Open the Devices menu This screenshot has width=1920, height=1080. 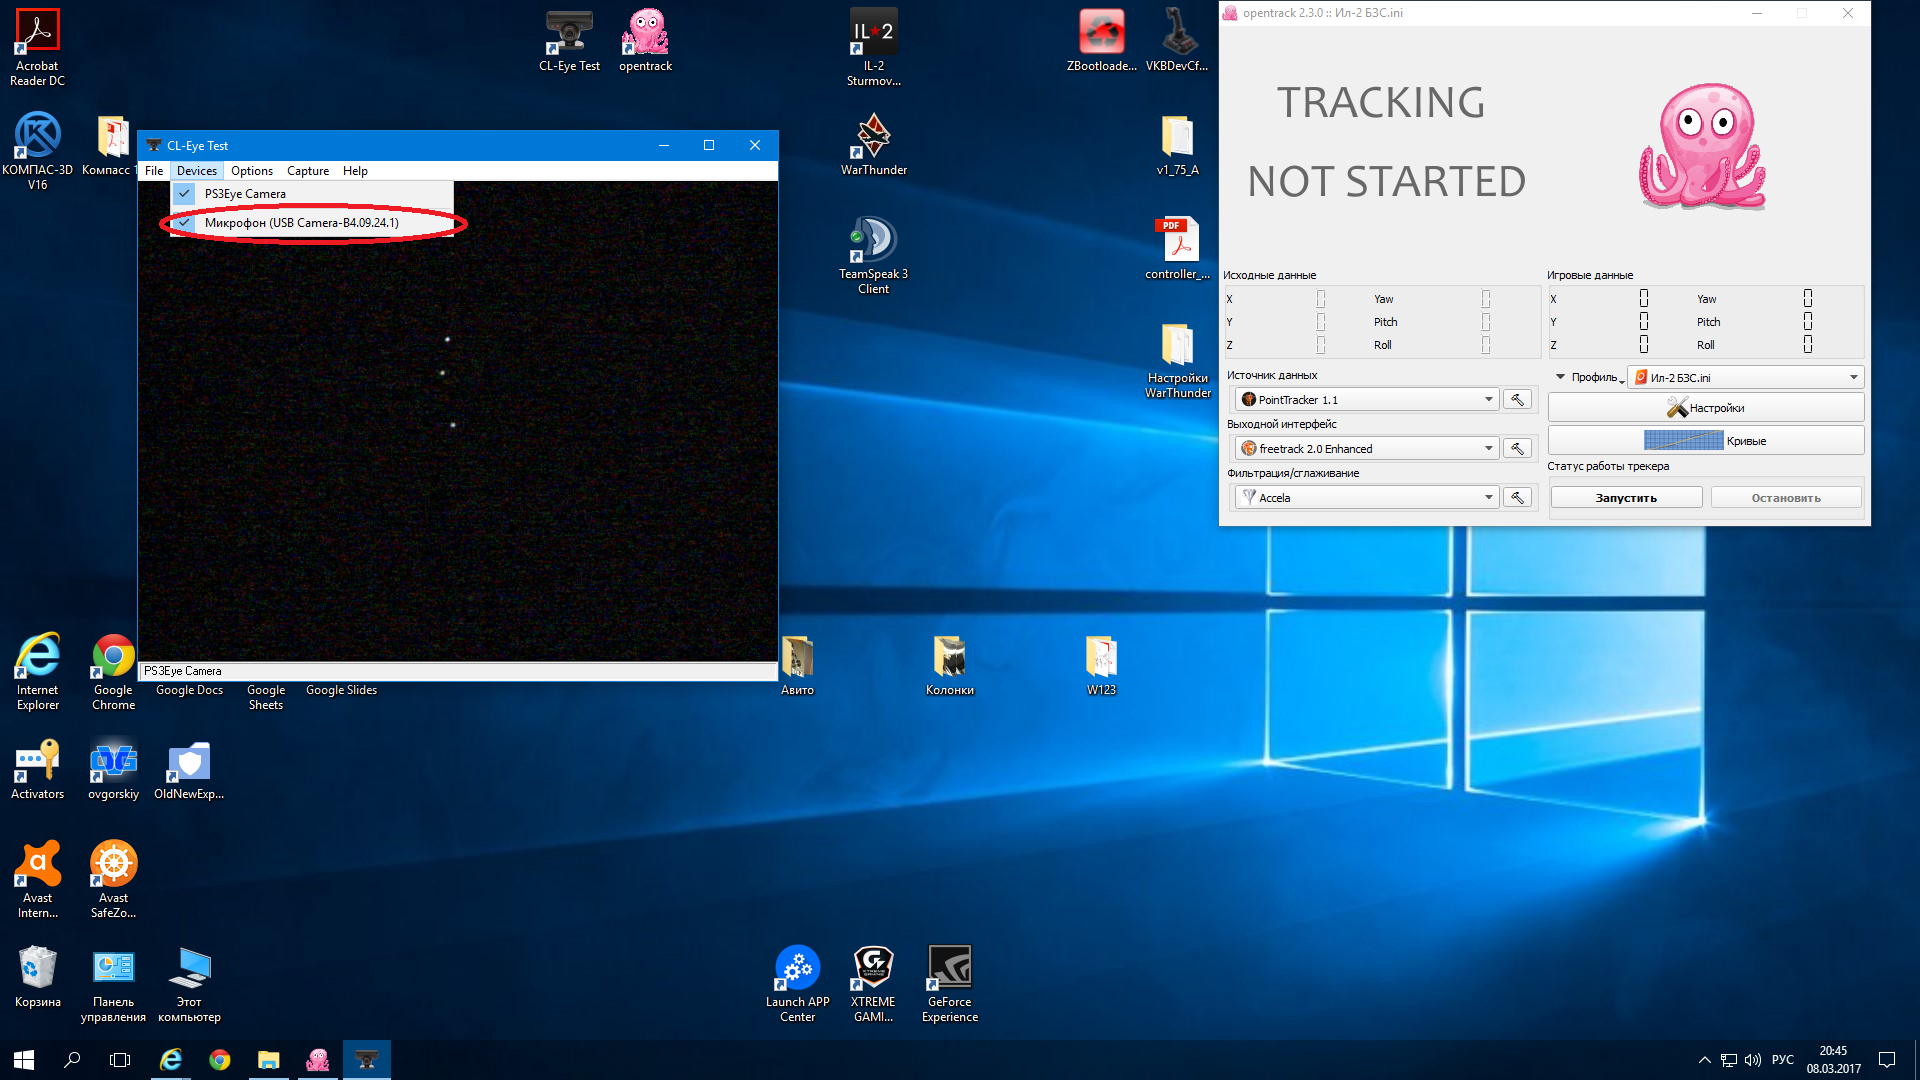click(x=196, y=171)
